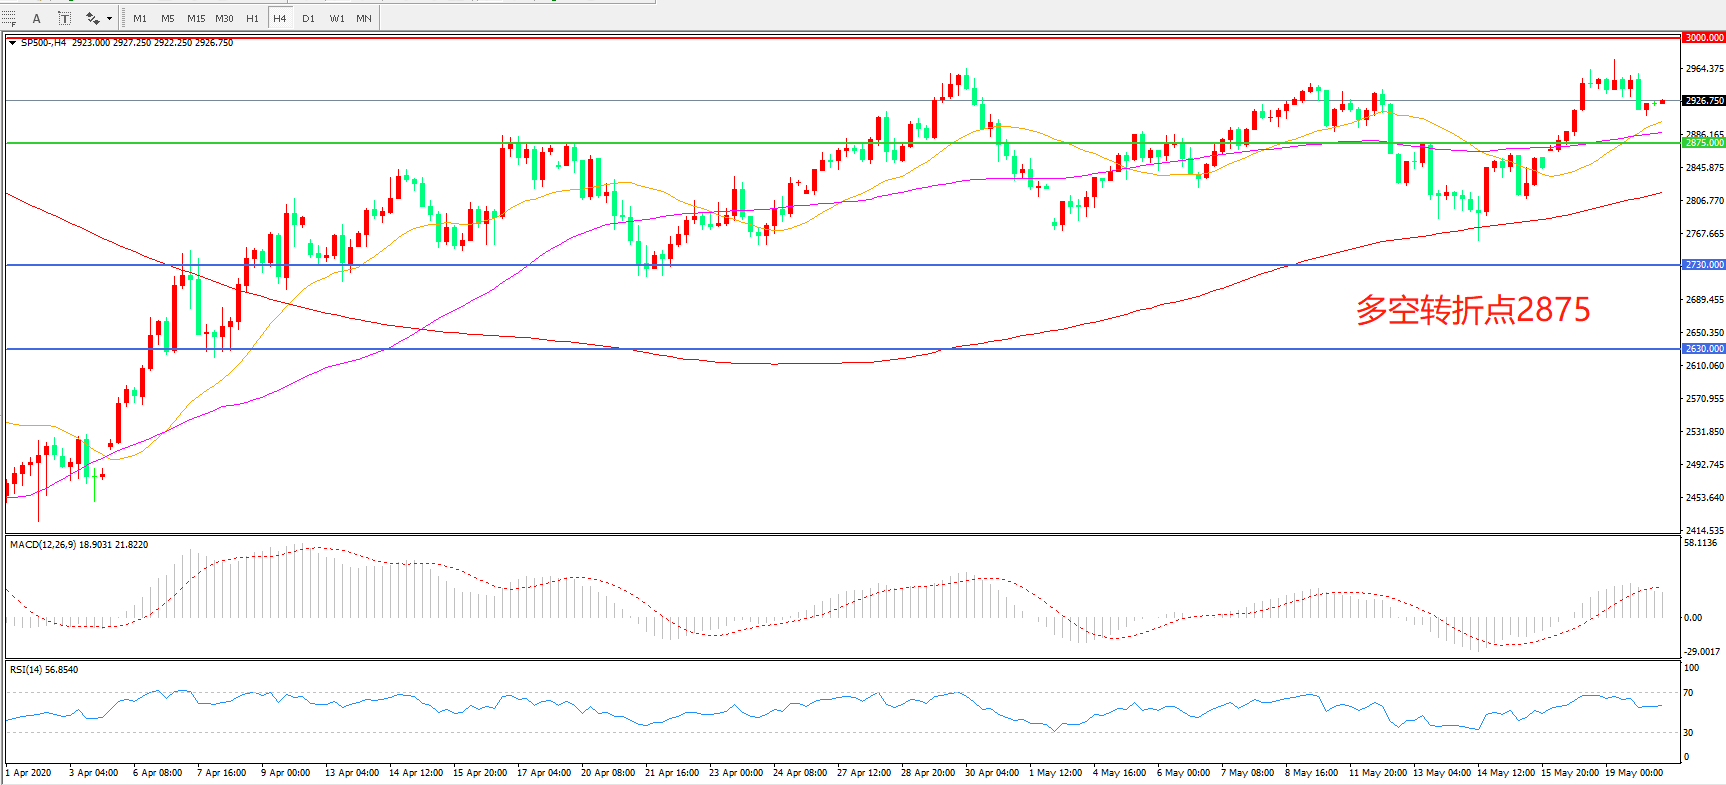Select the green 2875.000 price line label
Viewport: 1726px width, 785px height.
click(1704, 143)
